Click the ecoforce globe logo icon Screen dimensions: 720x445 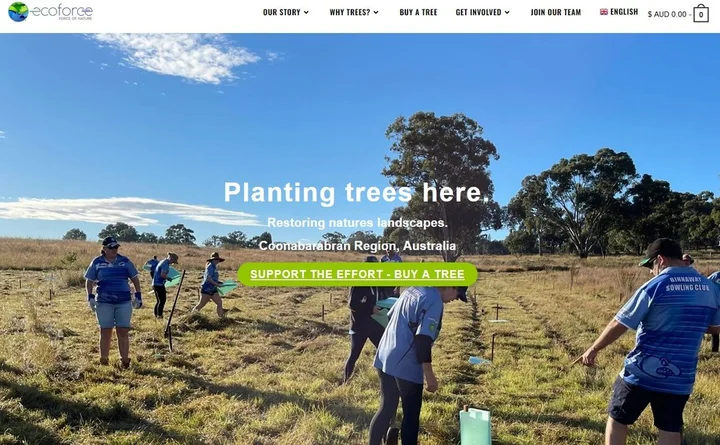18,11
